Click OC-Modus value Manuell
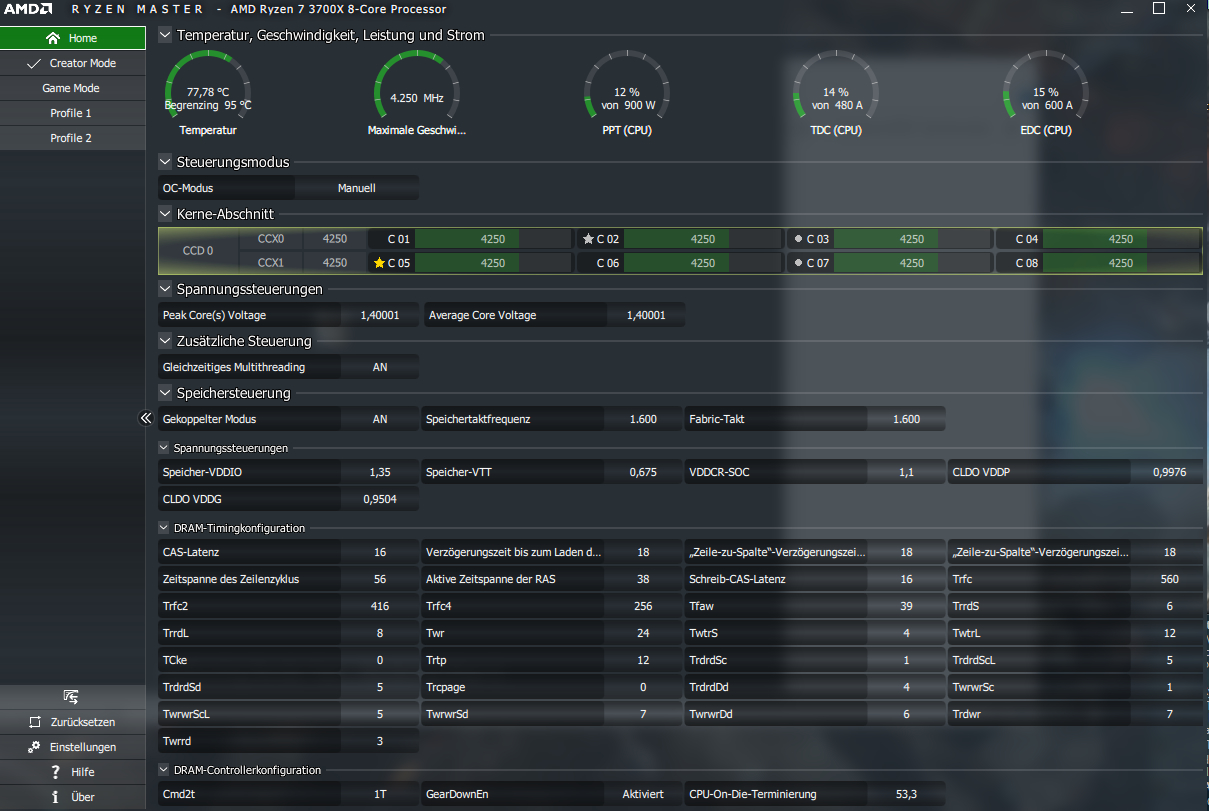1209x811 pixels. click(356, 188)
